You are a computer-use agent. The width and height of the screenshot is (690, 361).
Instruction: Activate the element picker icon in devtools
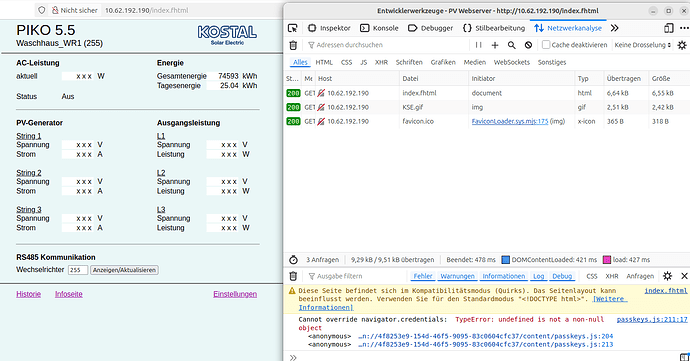(293, 28)
